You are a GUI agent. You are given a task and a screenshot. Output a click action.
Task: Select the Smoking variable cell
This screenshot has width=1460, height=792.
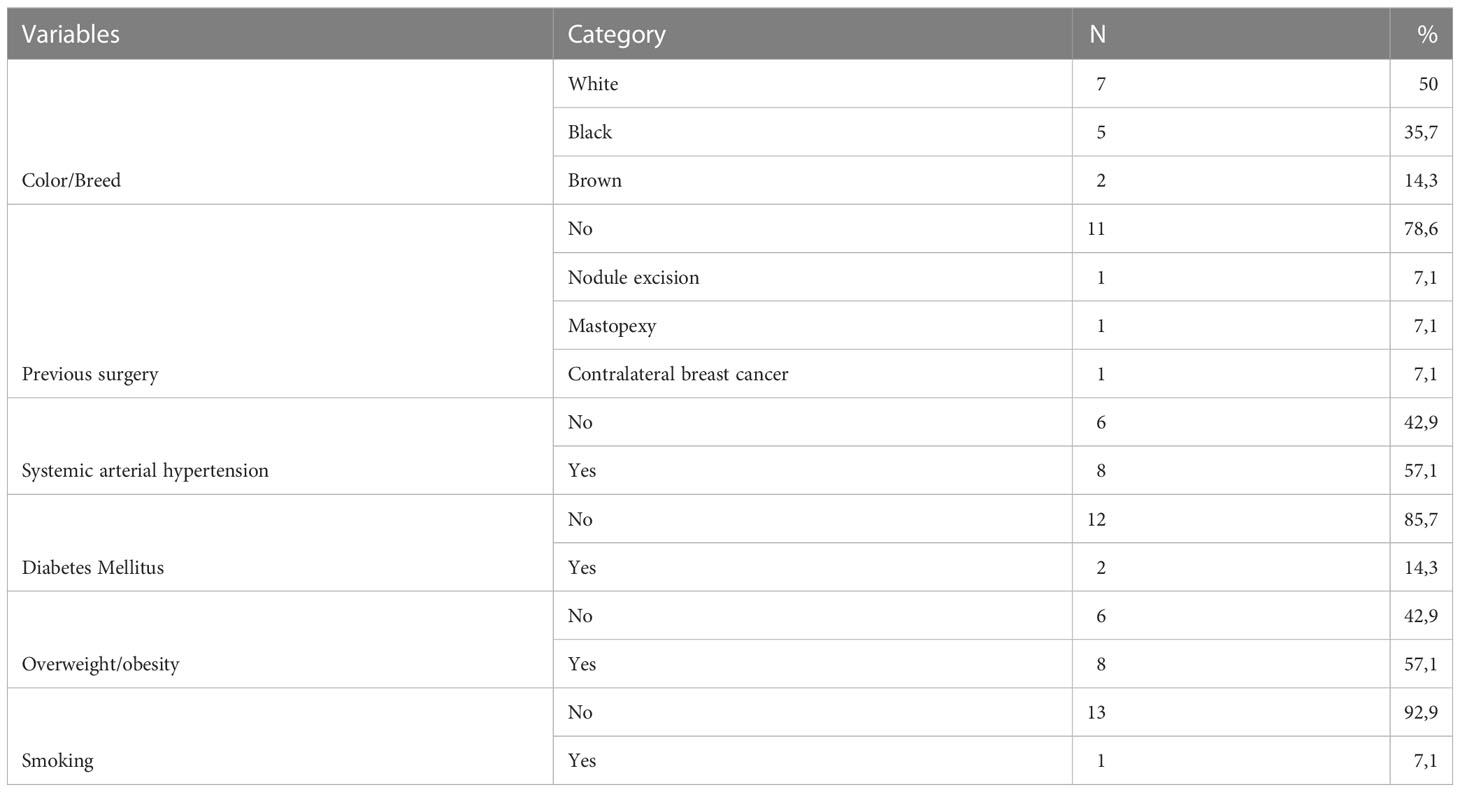coord(280,736)
